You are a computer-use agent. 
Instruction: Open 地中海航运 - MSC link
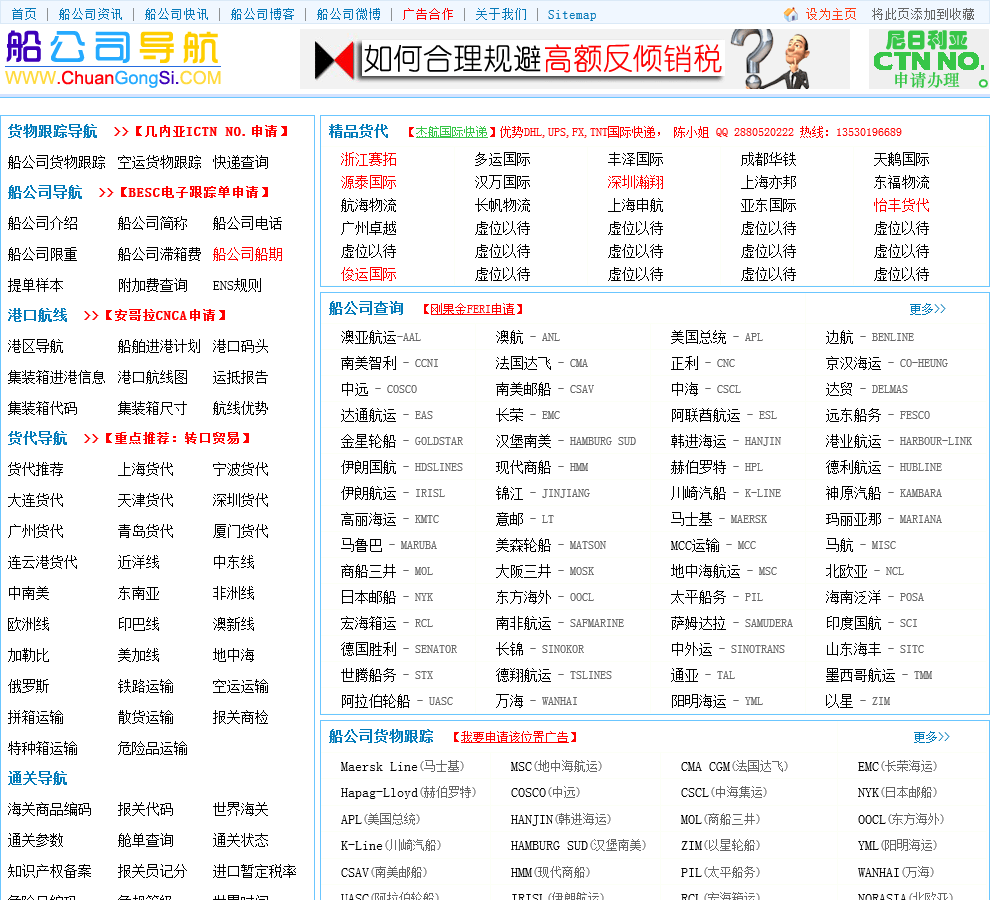(724, 572)
